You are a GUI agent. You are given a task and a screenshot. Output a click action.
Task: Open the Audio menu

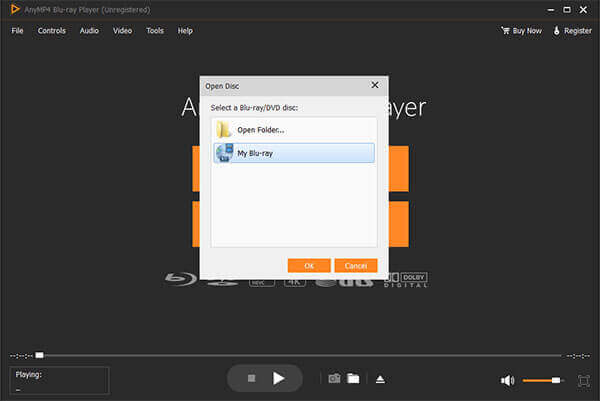[89, 31]
